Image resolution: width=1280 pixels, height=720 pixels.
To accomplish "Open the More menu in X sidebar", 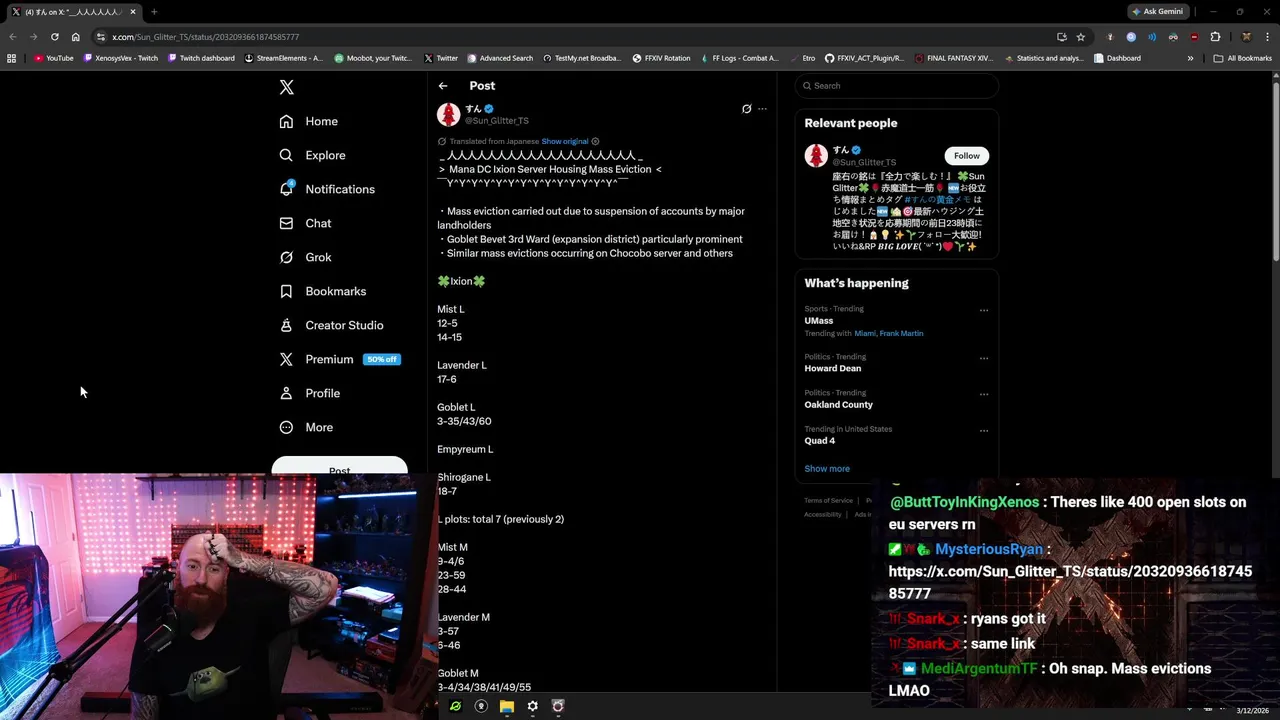I will click(306, 427).
